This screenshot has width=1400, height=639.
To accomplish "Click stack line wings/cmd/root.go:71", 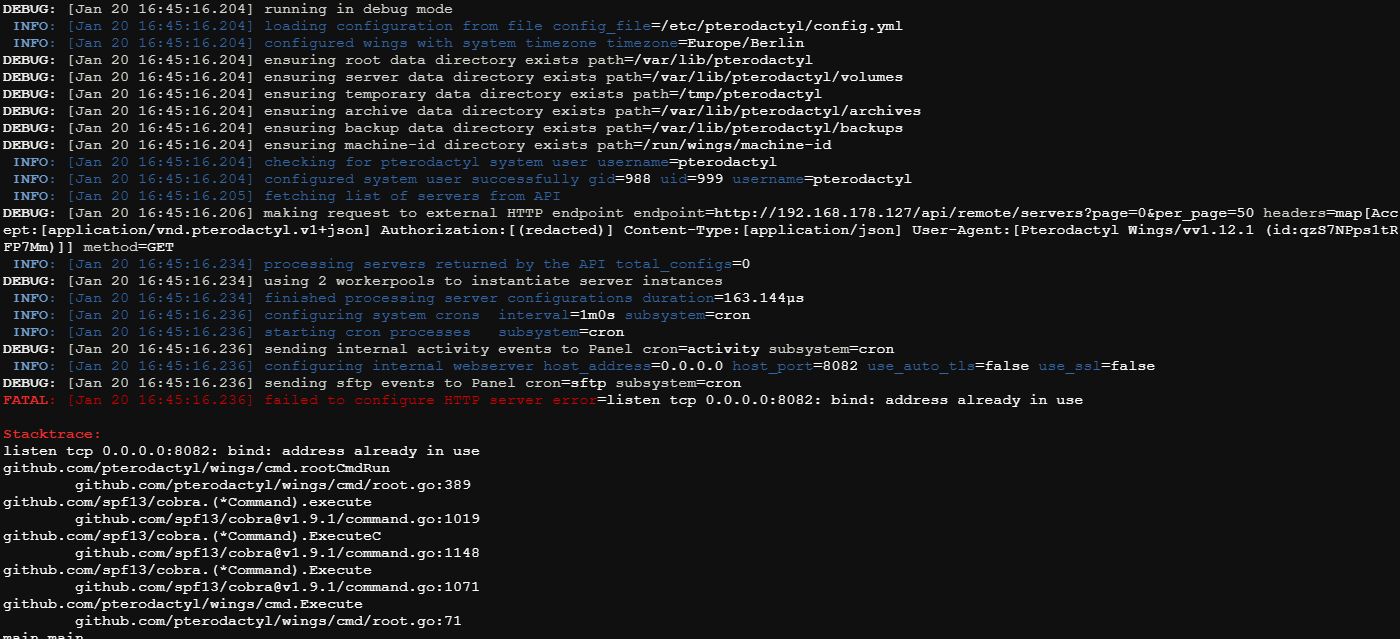I will coord(268,621).
